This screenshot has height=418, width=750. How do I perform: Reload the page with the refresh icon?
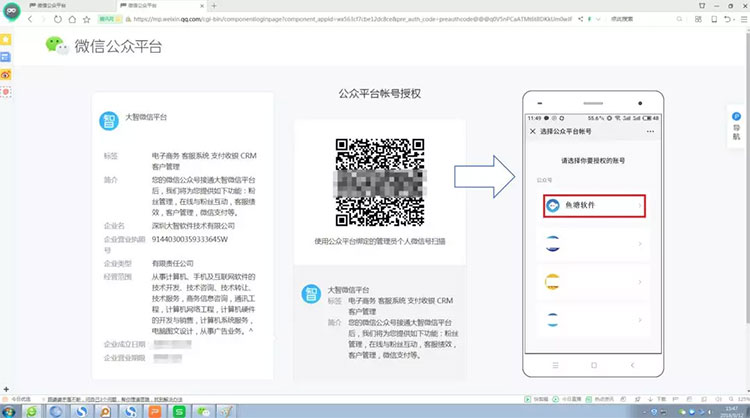click(x=57, y=19)
